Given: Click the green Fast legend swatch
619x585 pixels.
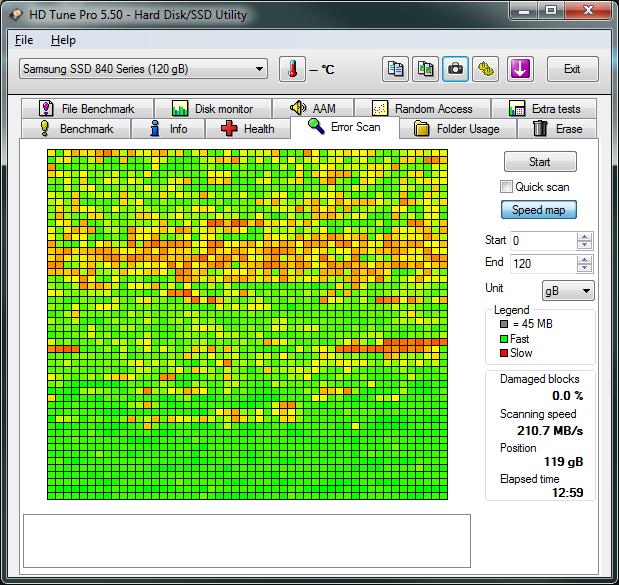Looking at the screenshot, I should pyautogui.click(x=504, y=339).
